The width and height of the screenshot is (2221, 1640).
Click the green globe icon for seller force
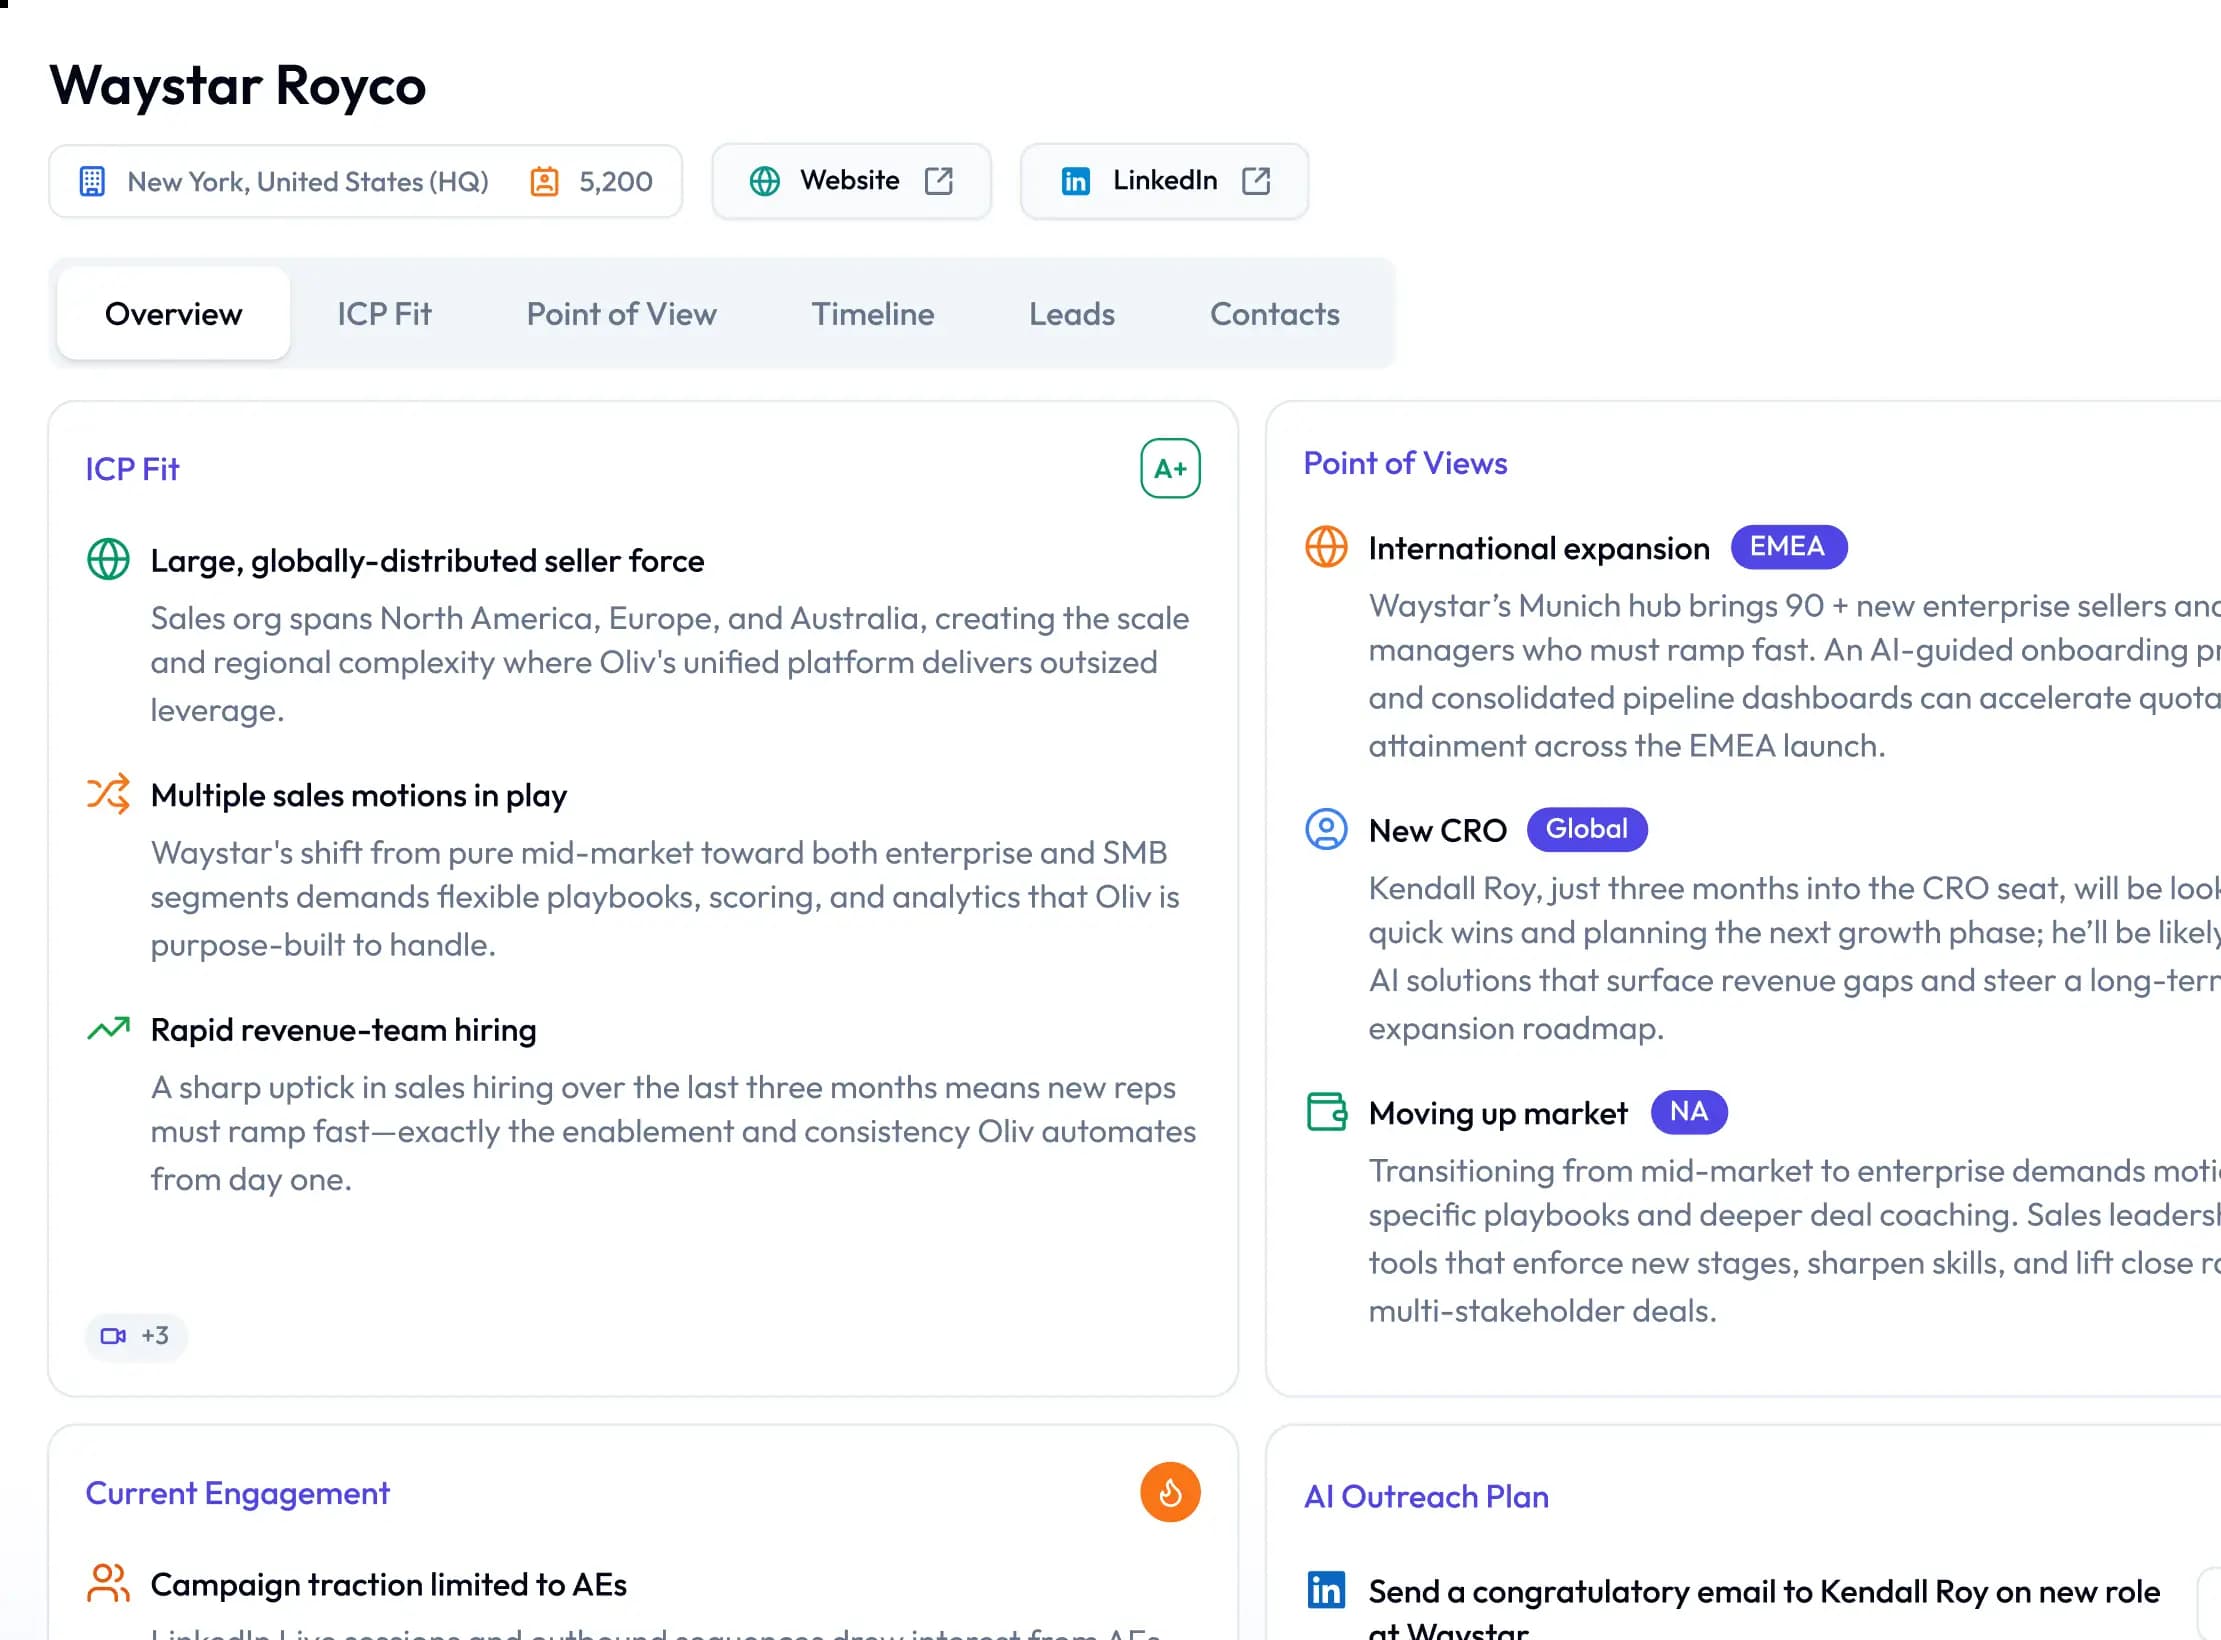108,559
